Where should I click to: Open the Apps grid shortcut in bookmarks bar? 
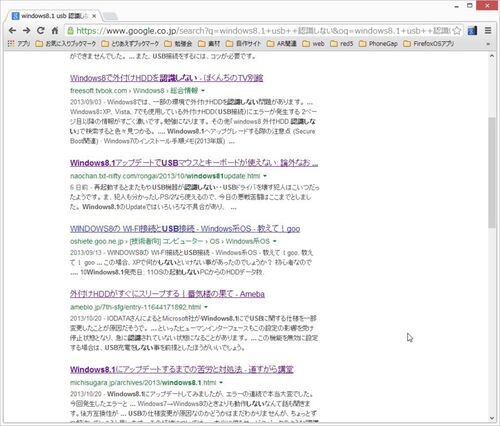[19, 44]
